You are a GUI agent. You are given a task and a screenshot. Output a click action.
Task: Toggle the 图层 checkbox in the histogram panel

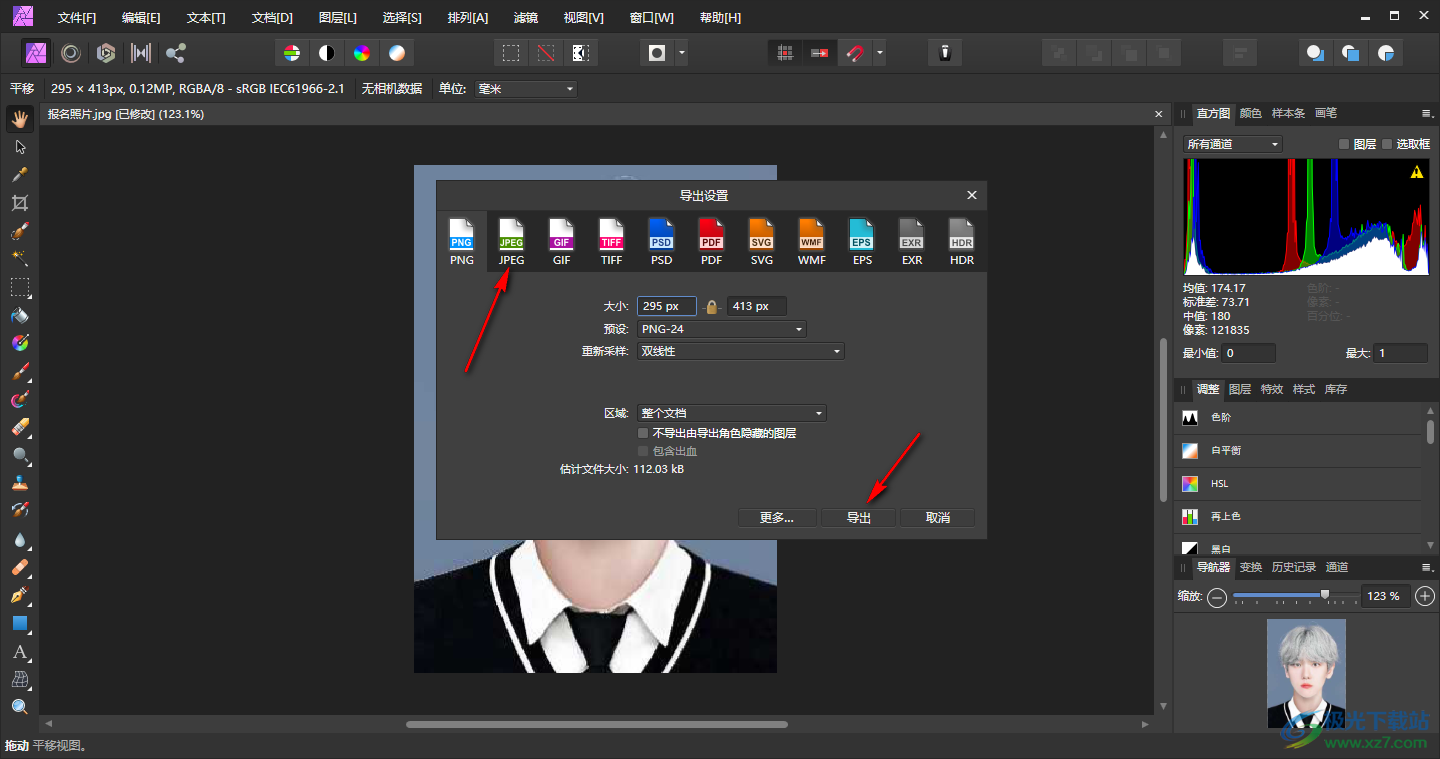[x=1344, y=145]
